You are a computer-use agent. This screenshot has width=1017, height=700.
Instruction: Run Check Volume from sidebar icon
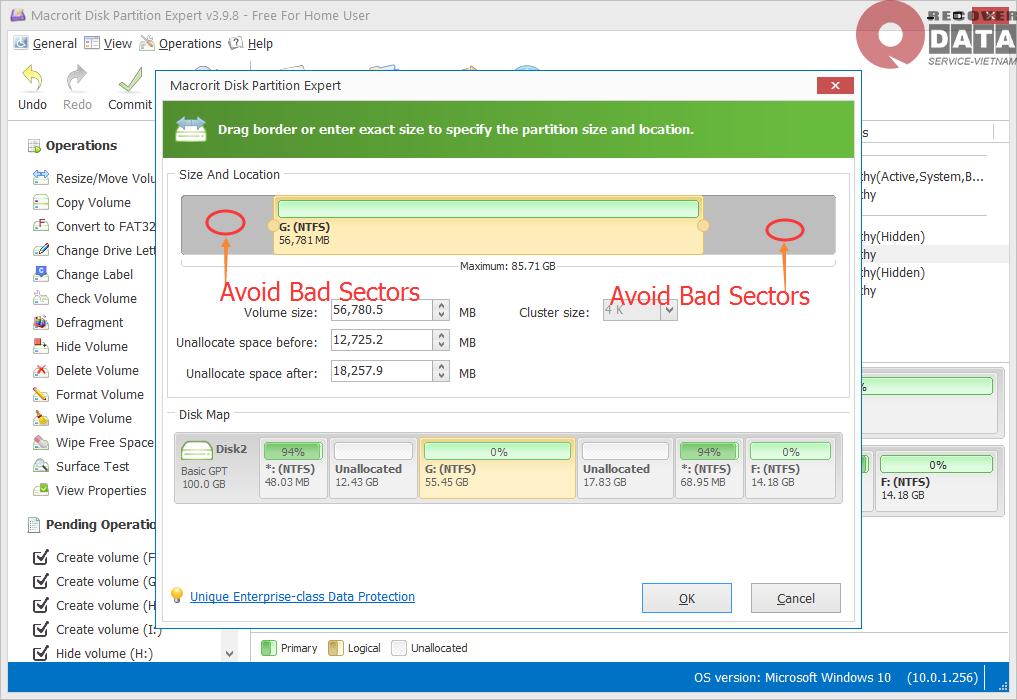pos(41,298)
